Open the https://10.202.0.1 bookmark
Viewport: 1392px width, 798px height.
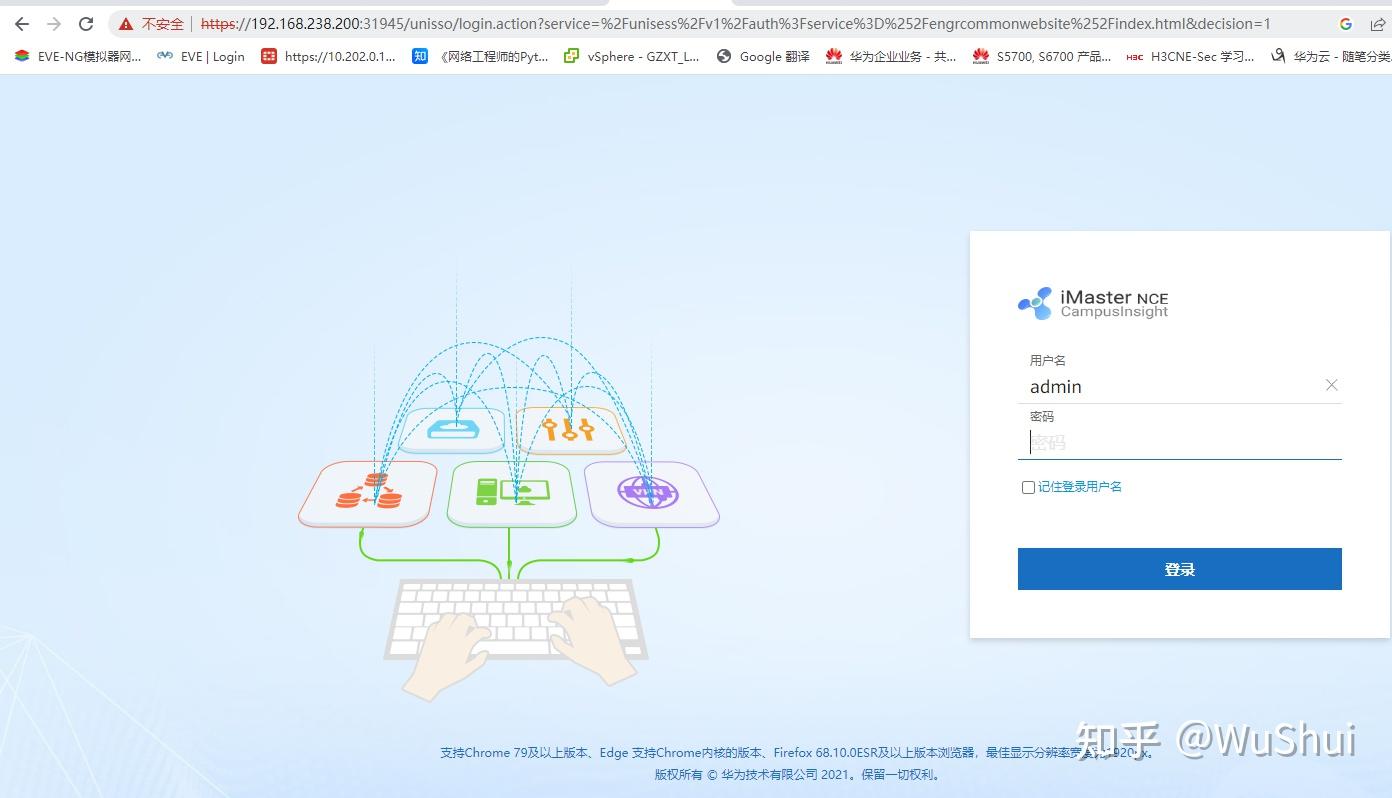coord(328,56)
